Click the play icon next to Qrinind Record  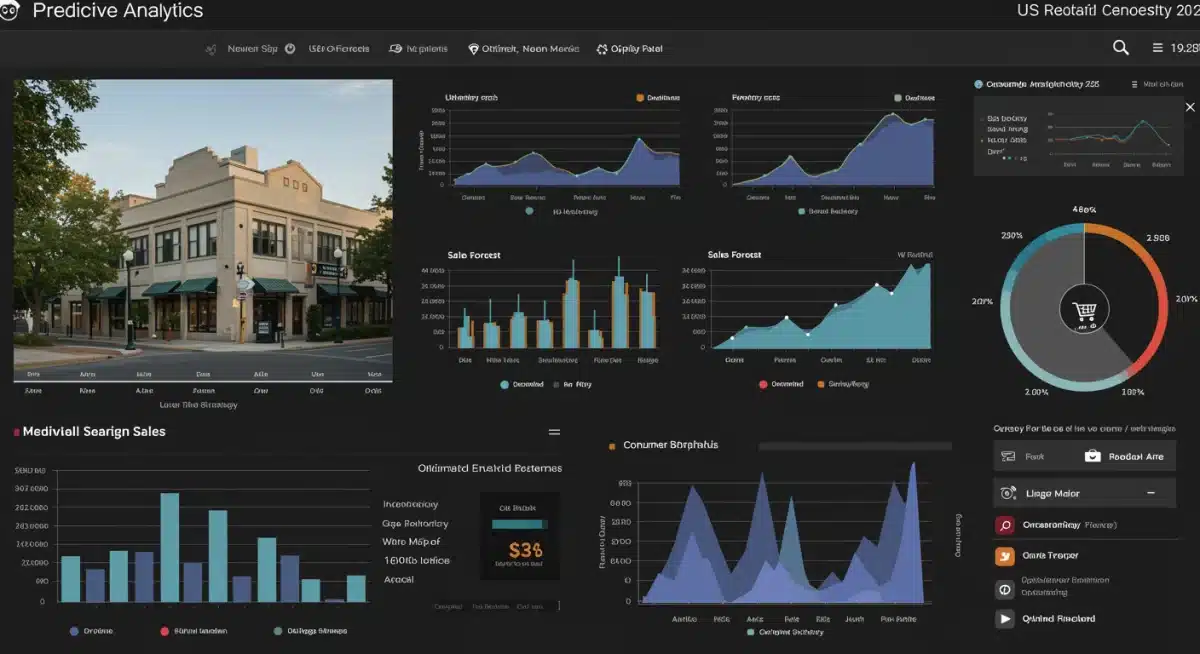click(x=1004, y=618)
